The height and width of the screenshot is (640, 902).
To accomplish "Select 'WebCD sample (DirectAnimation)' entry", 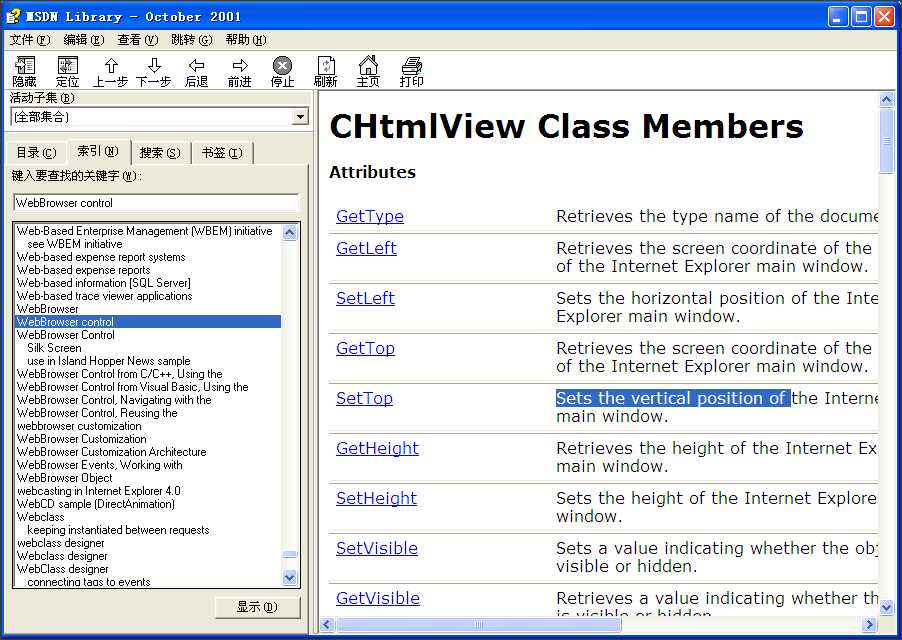I will 95,504.
